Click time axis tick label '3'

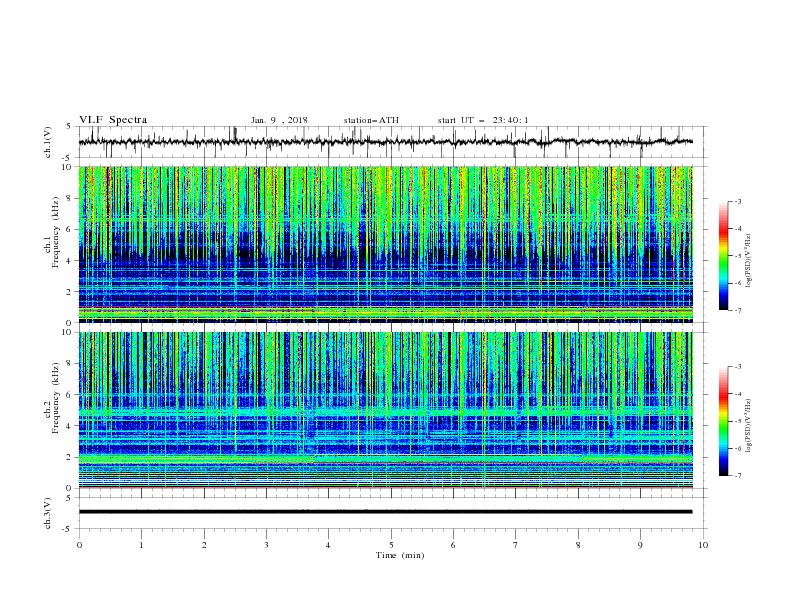pyautogui.click(x=266, y=545)
